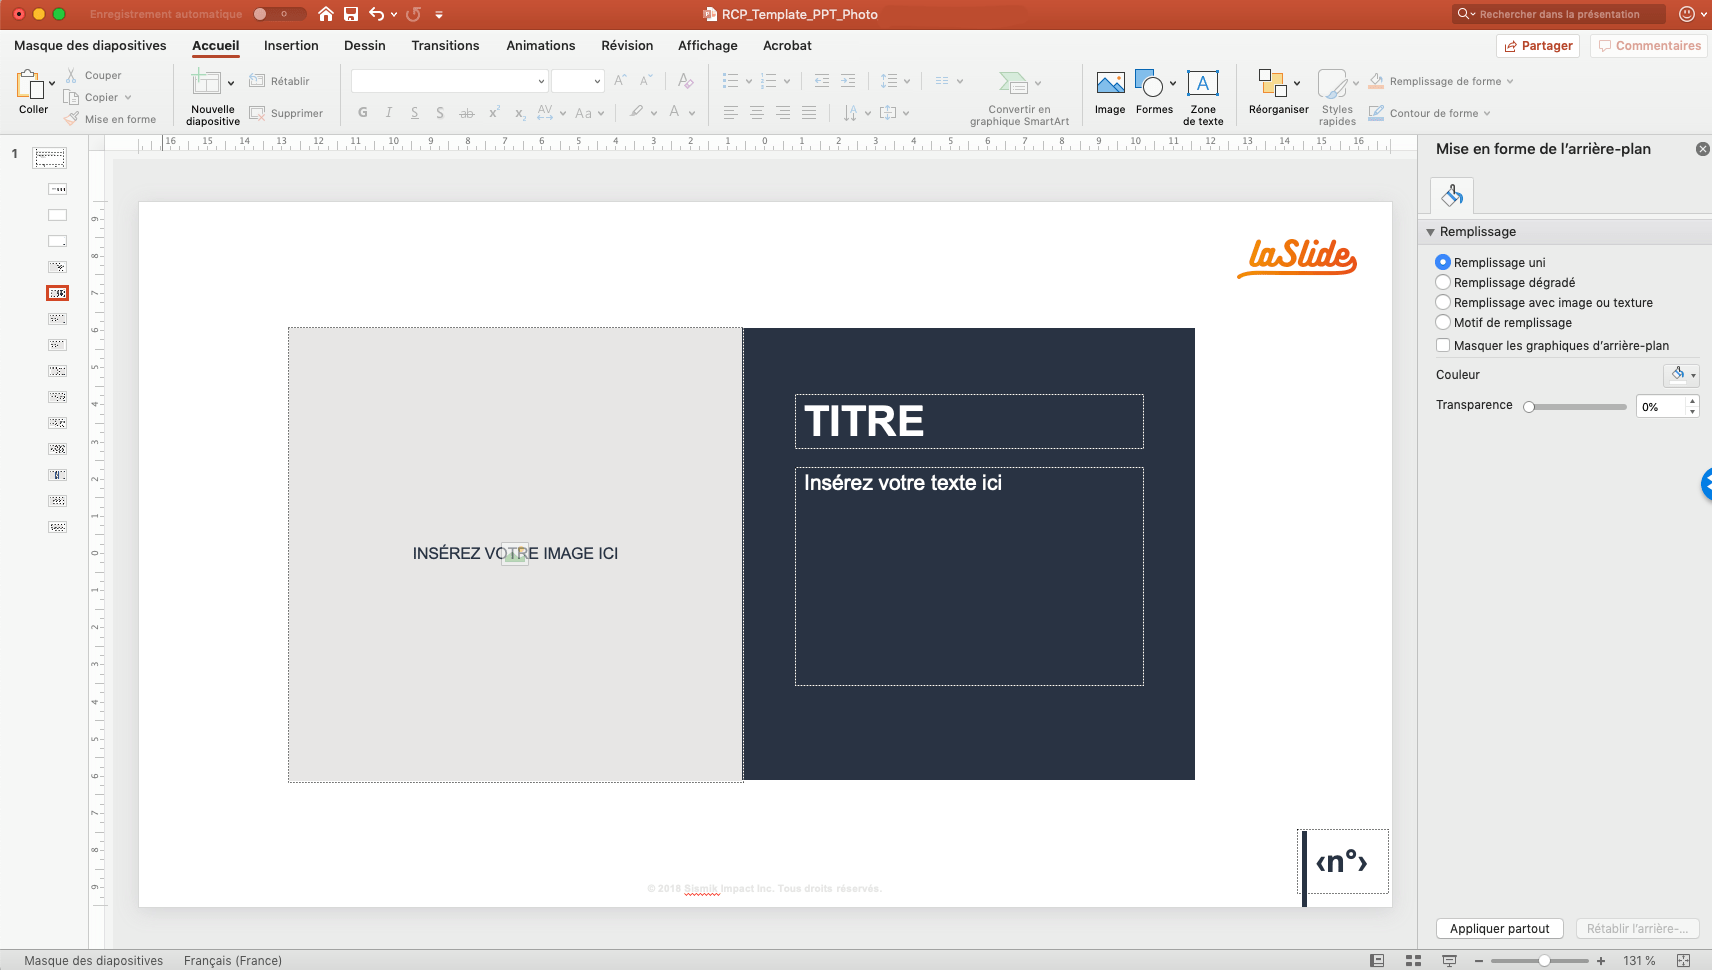
Task: Click the TITRE placeholder on slide
Action: pos(969,421)
